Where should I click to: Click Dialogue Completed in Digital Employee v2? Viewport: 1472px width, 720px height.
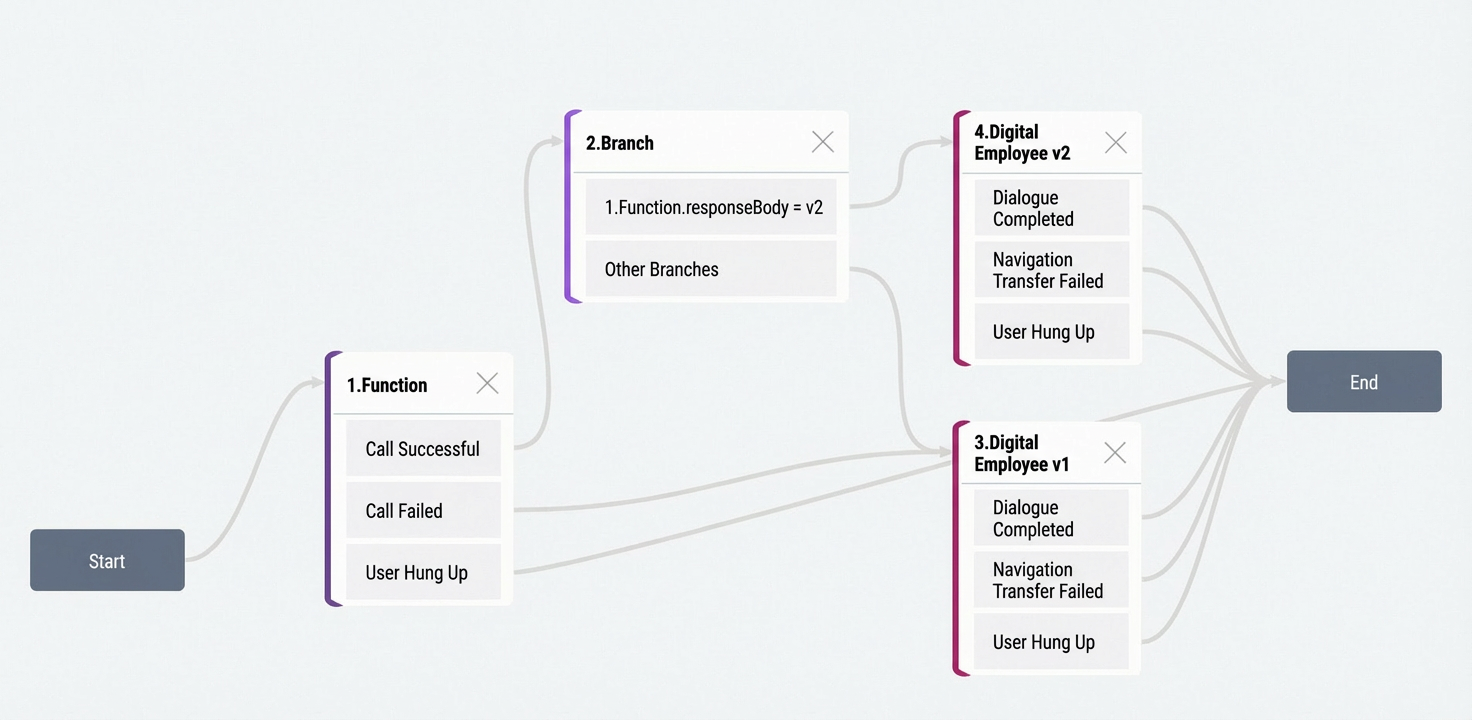click(x=1051, y=208)
